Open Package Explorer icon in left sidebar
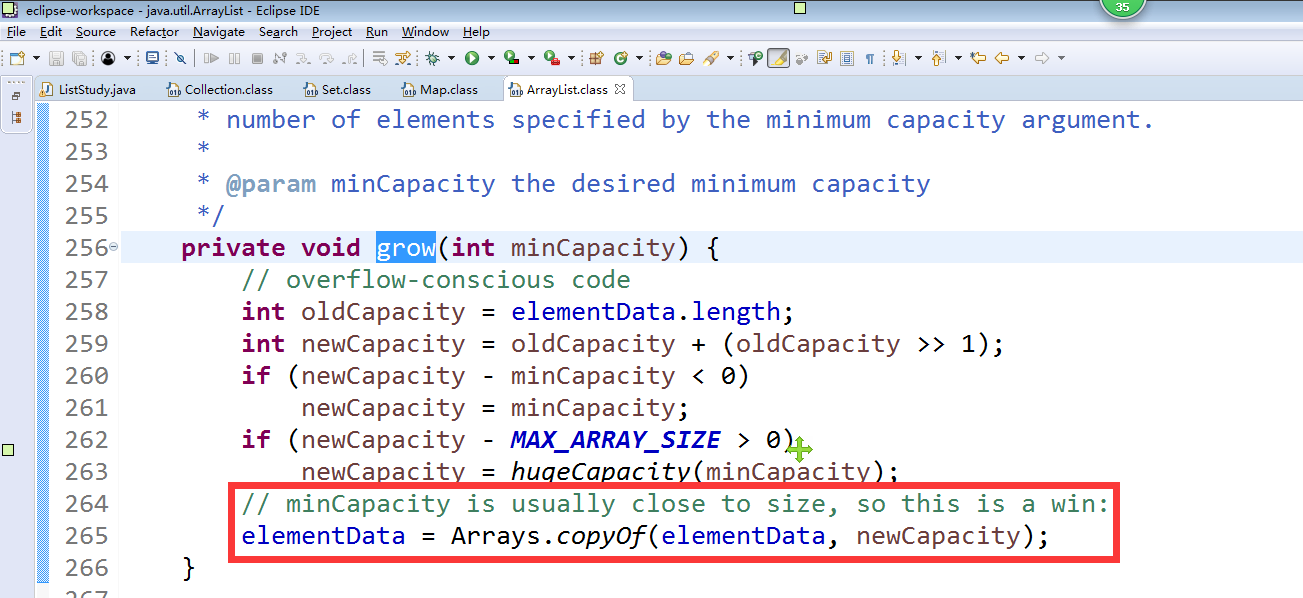1303x598 pixels. (x=16, y=118)
